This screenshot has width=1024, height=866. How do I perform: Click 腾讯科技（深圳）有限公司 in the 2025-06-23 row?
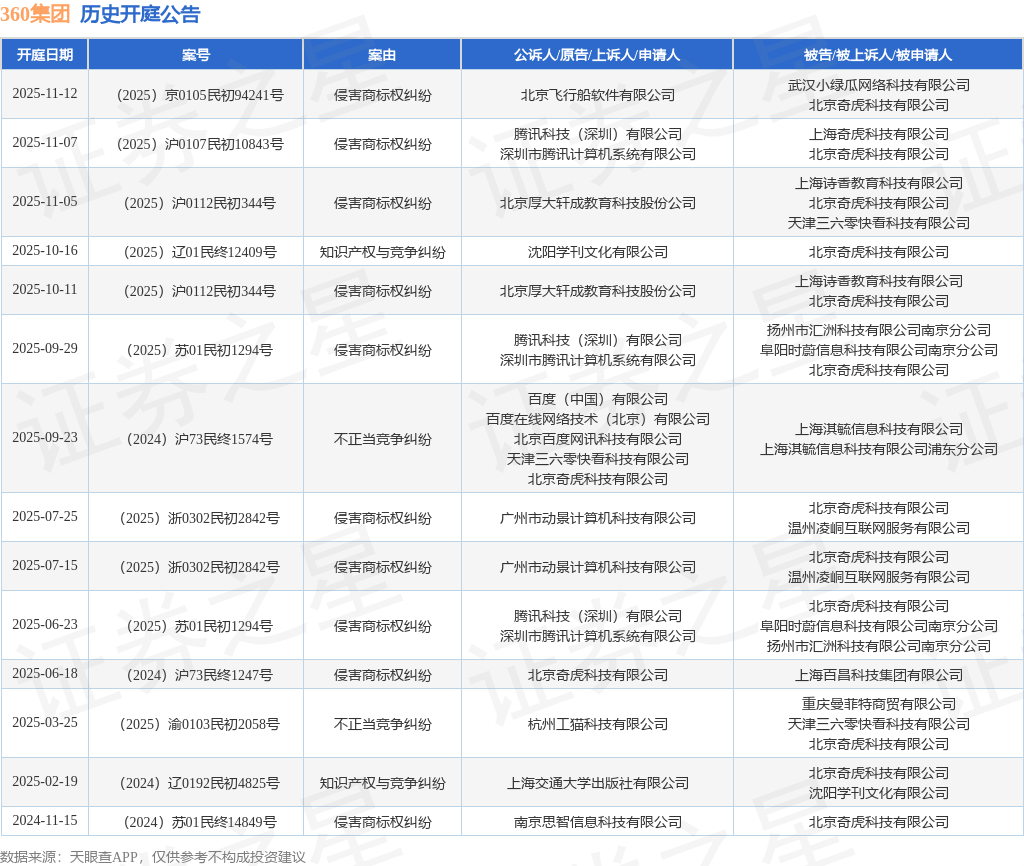[x=597, y=616]
